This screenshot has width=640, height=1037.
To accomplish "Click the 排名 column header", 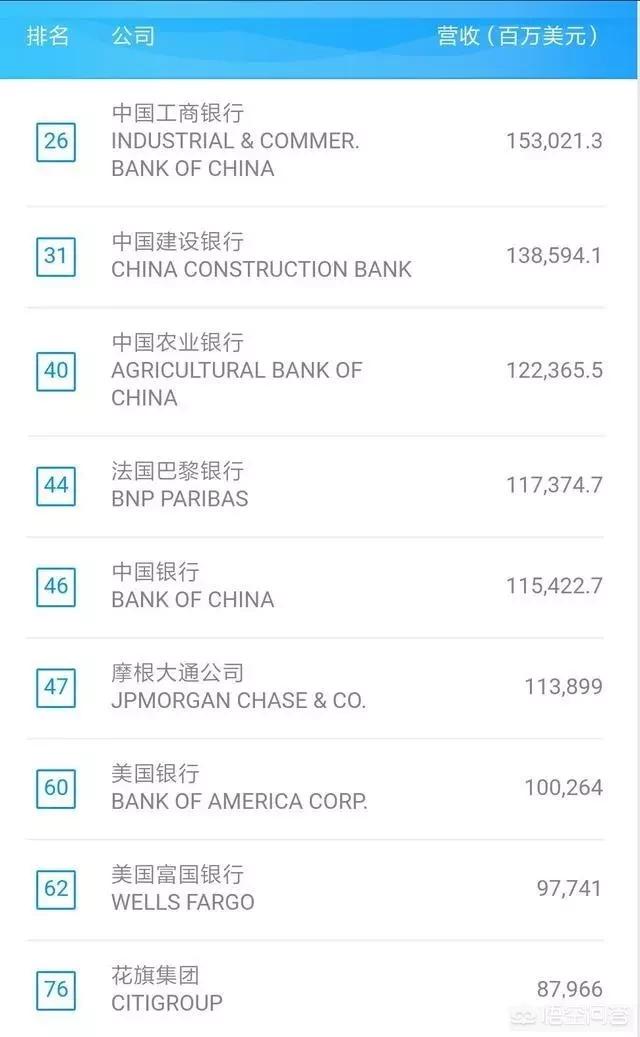I will point(48,37).
